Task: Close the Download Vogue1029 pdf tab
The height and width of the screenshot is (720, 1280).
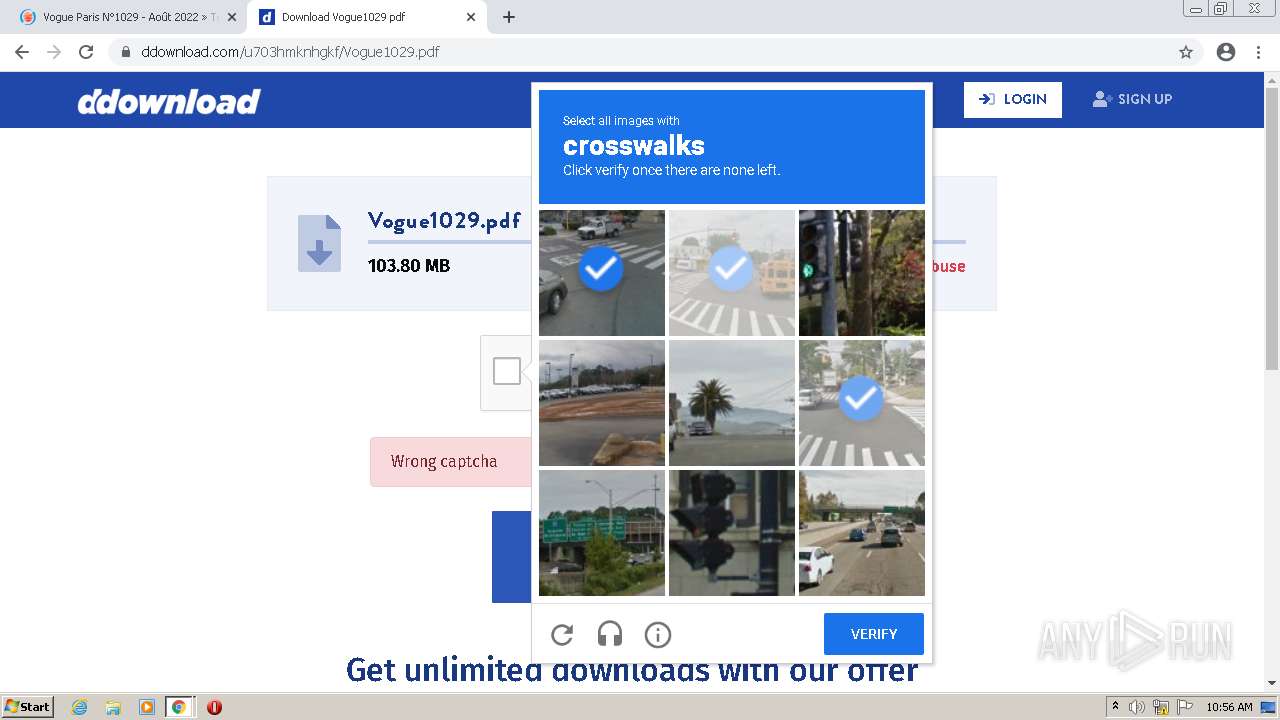Action: click(x=471, y=17)
